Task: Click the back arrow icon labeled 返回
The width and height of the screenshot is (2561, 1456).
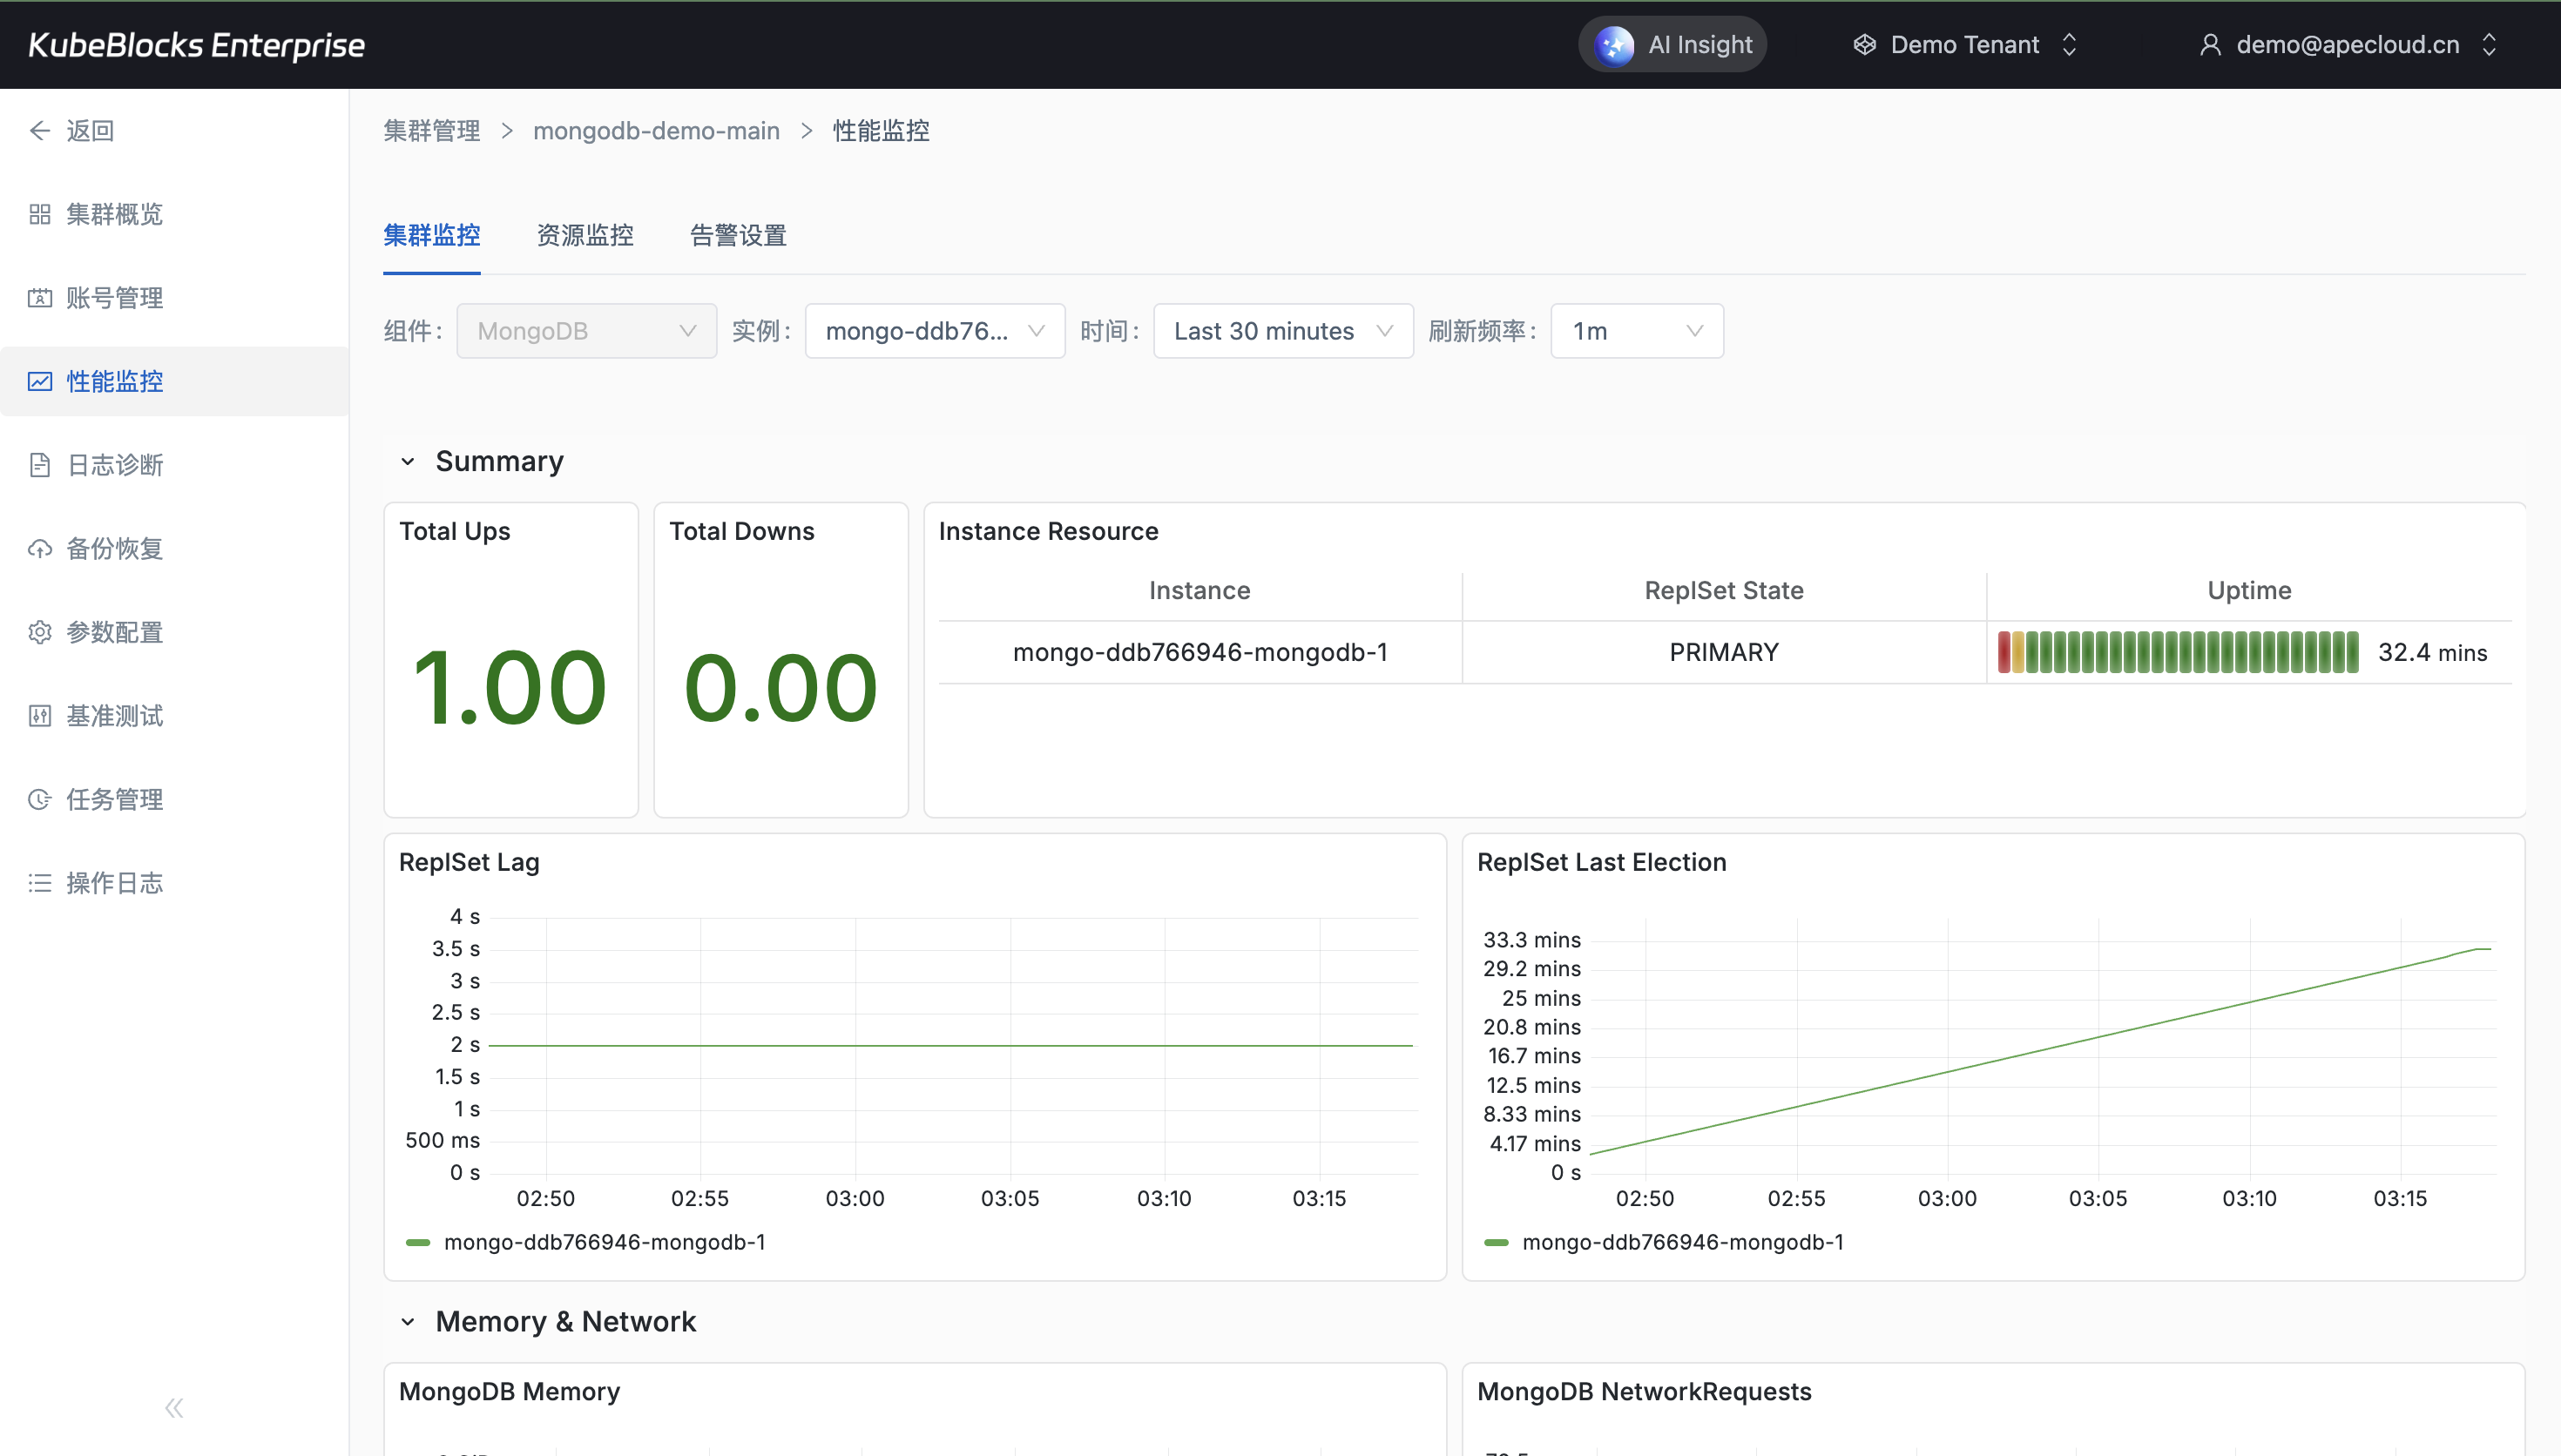Action: 40,131
